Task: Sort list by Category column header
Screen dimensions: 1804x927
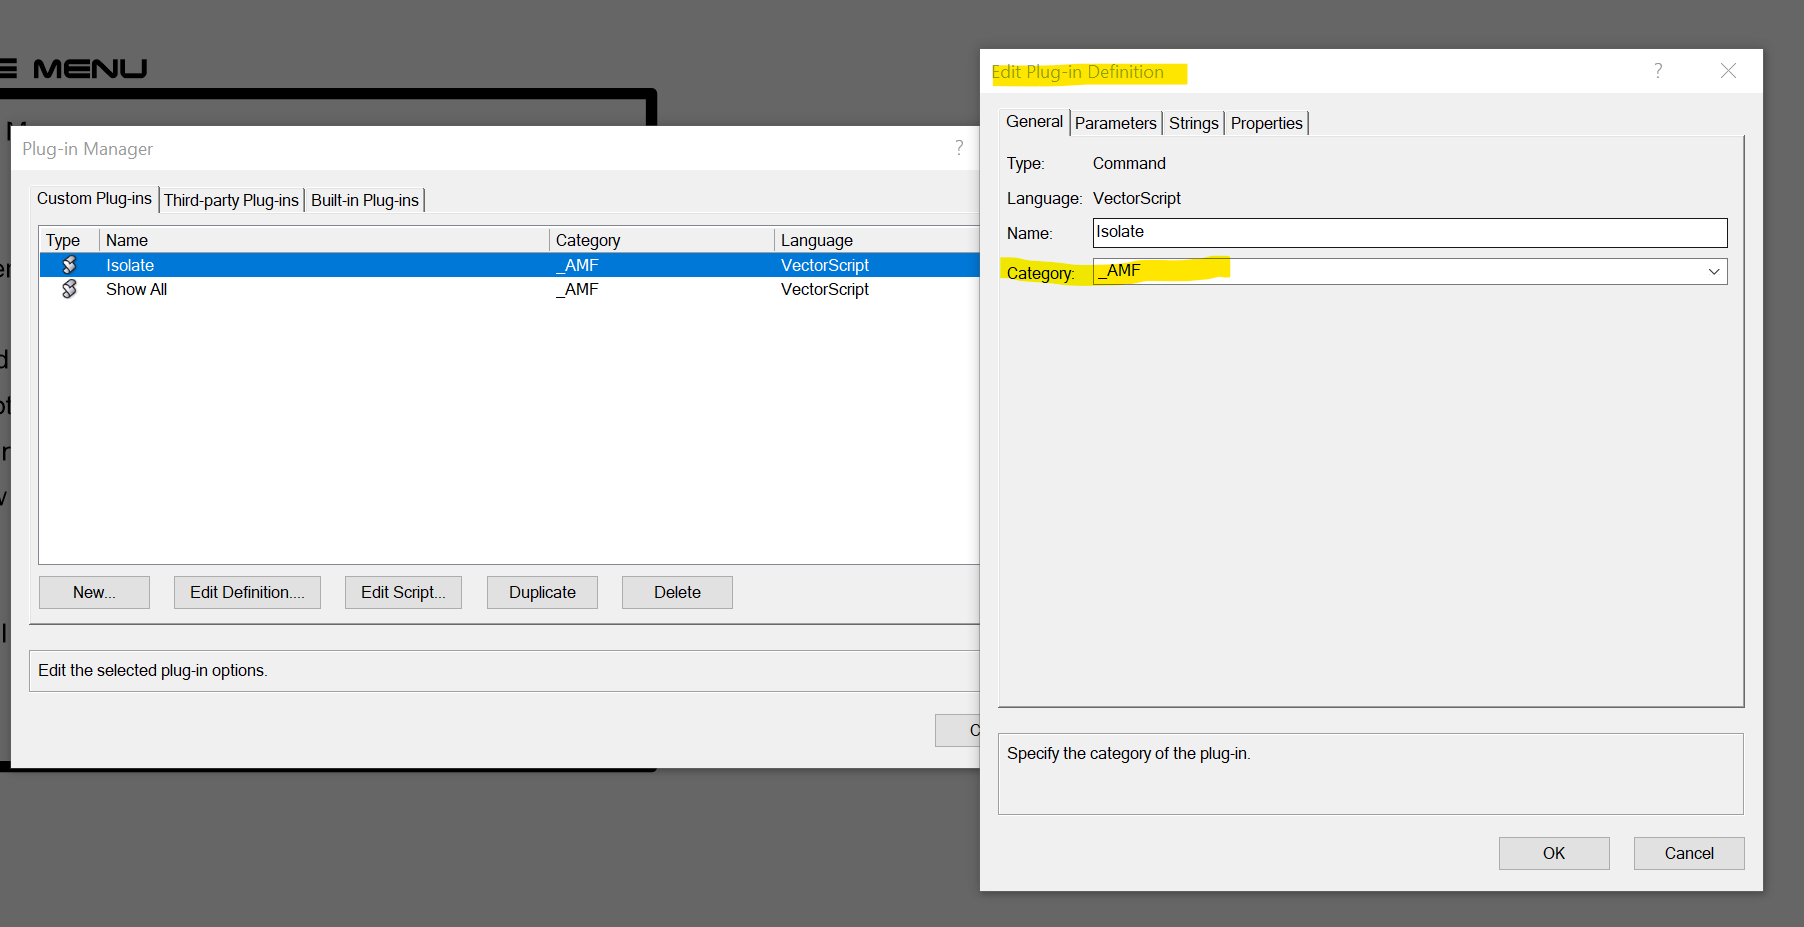Action: (660, 240)
